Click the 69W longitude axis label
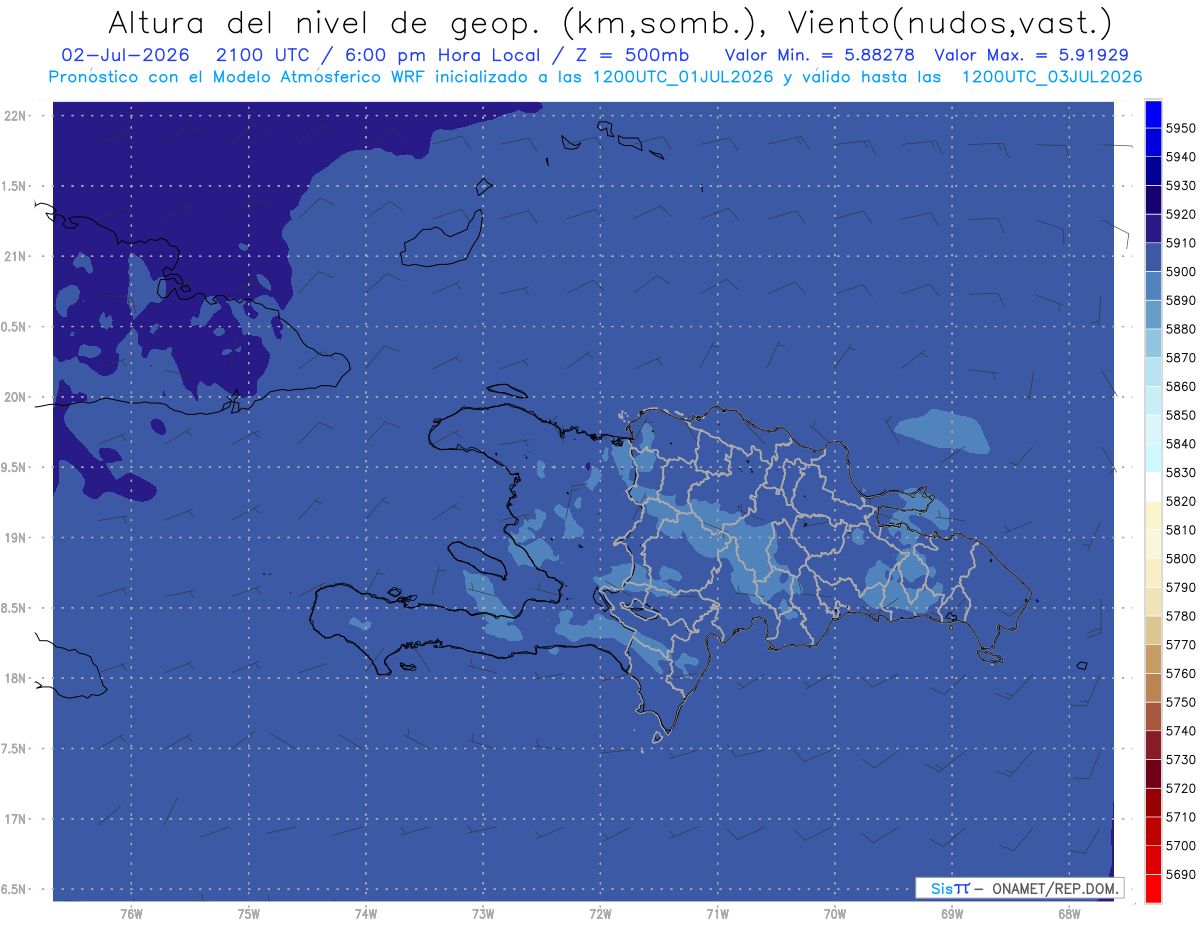The width and height of the screenshot is (1200, 927). tap(952, 914)
